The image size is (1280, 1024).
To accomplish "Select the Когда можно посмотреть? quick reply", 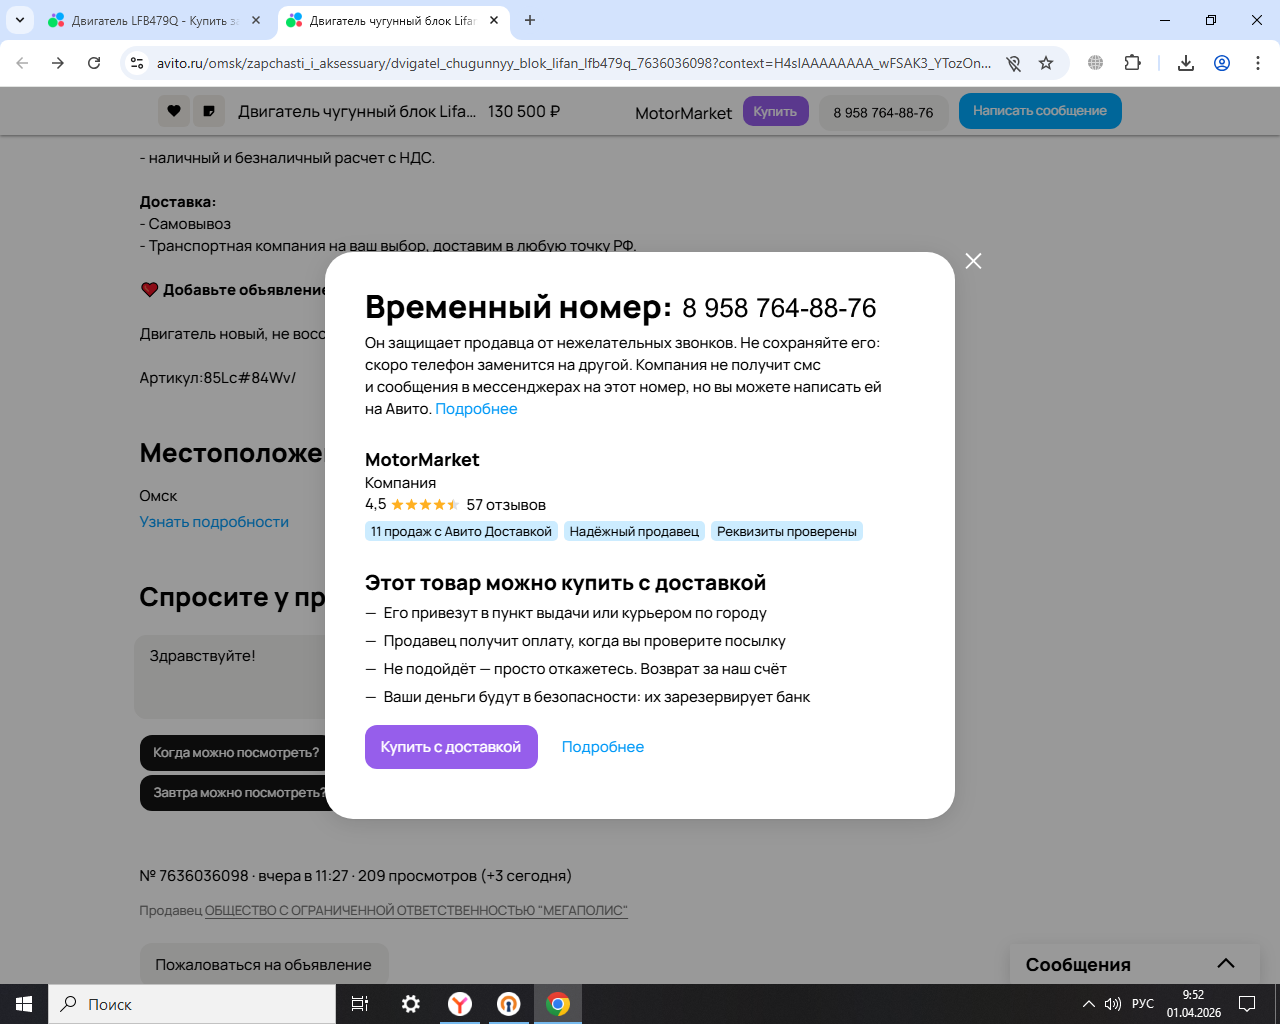I will (x=234, y=753).
